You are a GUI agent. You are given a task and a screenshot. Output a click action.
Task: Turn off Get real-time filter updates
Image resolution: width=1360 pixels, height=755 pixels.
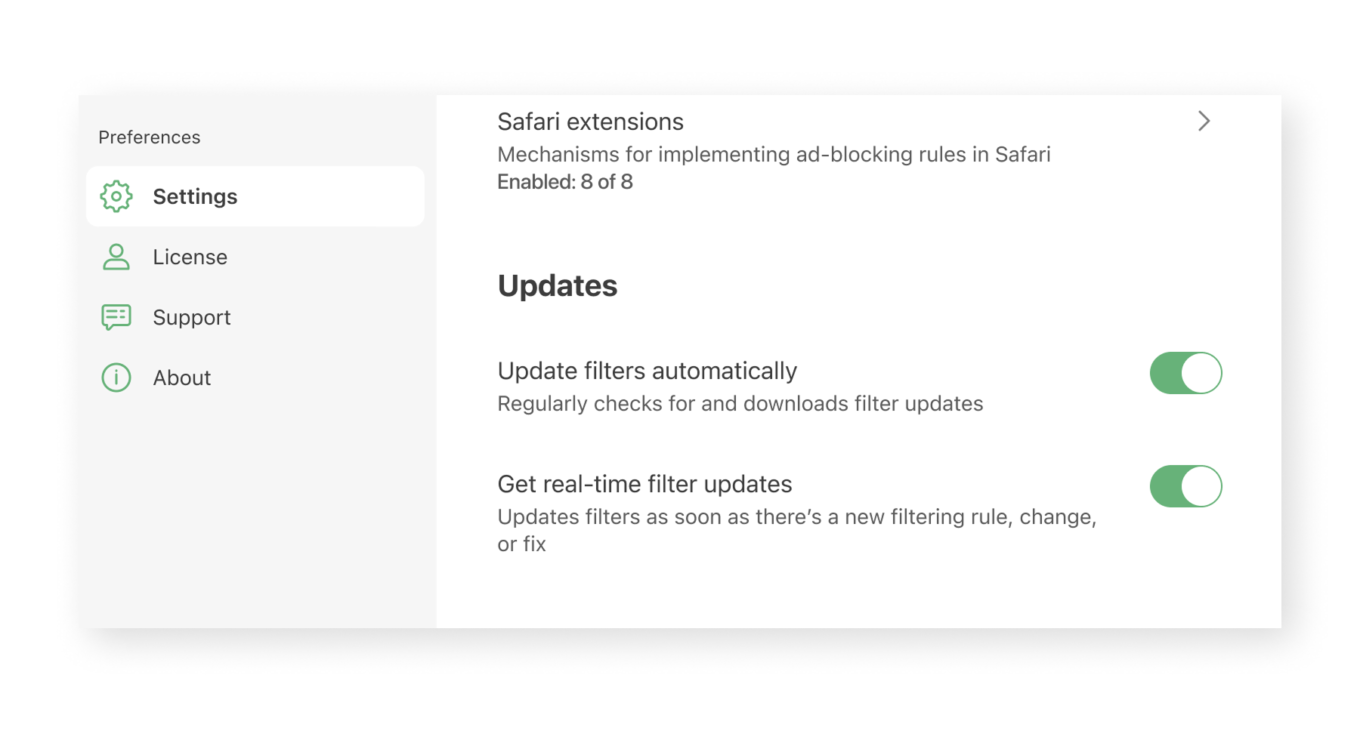(x=1186, y=486)
